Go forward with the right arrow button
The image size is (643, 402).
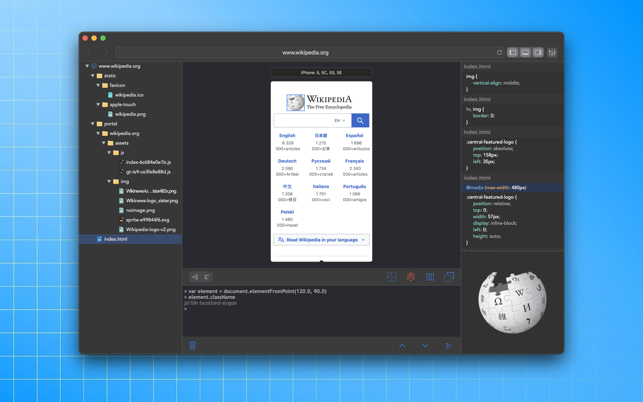coord(106,53)
